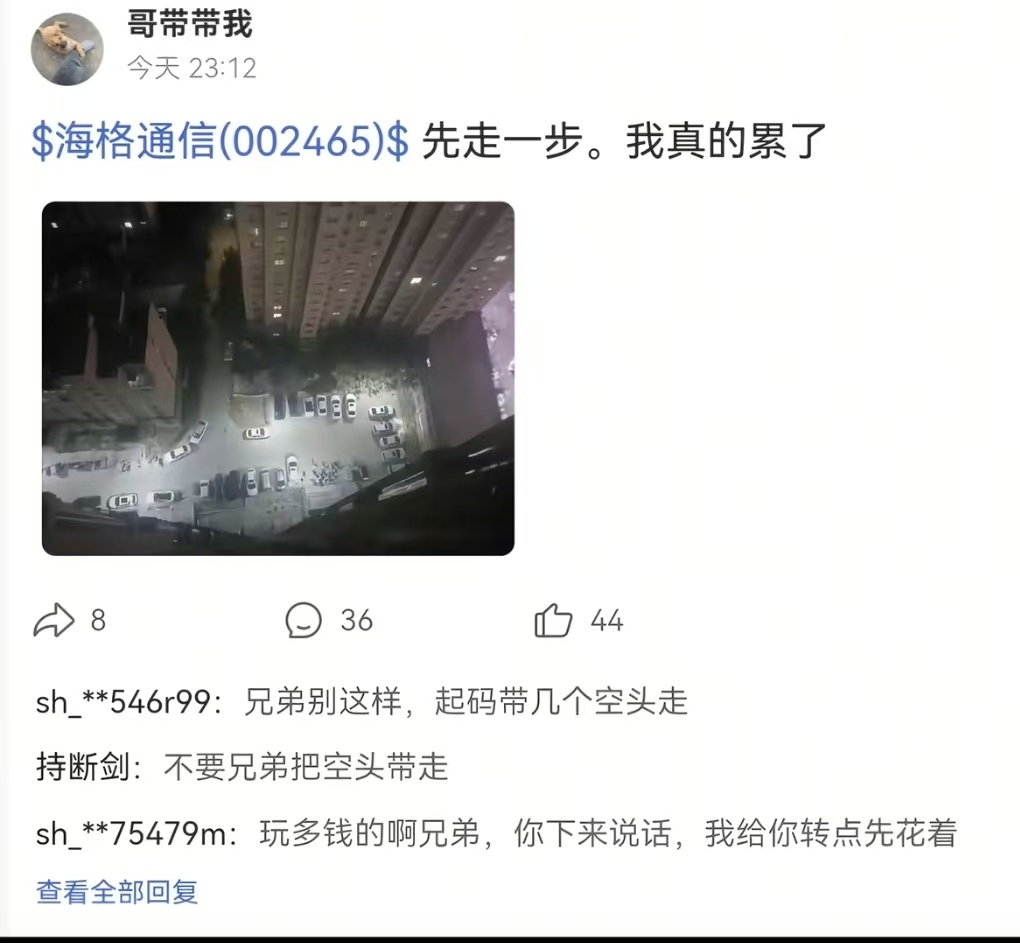Open comment 兄弟别这样，起码带几个空头走
The width and height of the screenshot is (1020, 943).
coord(466,702)
